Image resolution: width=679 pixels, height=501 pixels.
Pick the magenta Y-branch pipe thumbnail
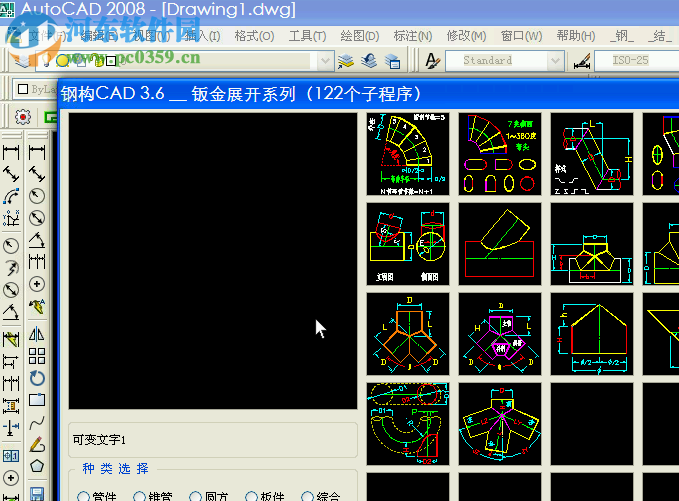coord(500,334)
